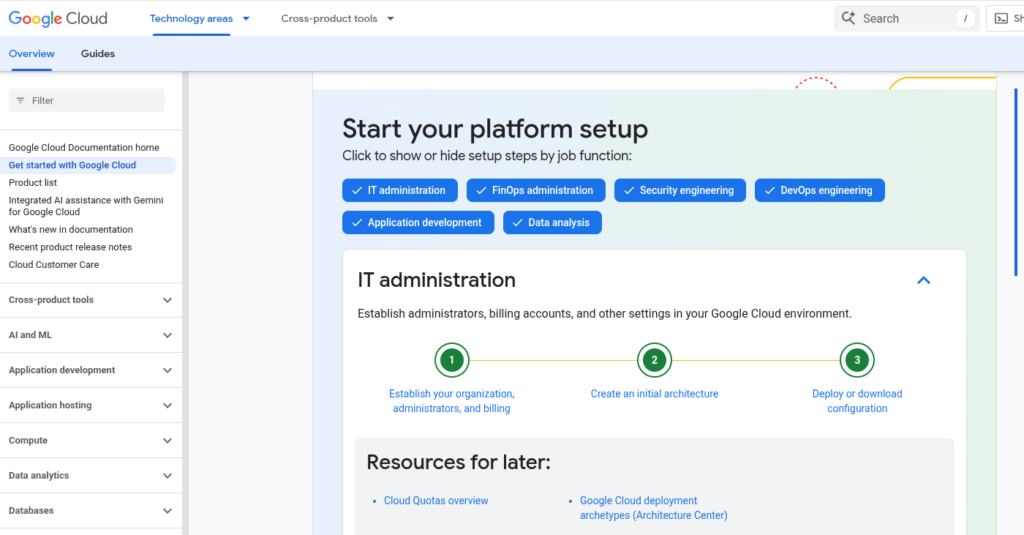Open Product list in sidebar
Image resolution: width=1024 pixels, height=535 pixels.
click(x=33, y=183)
